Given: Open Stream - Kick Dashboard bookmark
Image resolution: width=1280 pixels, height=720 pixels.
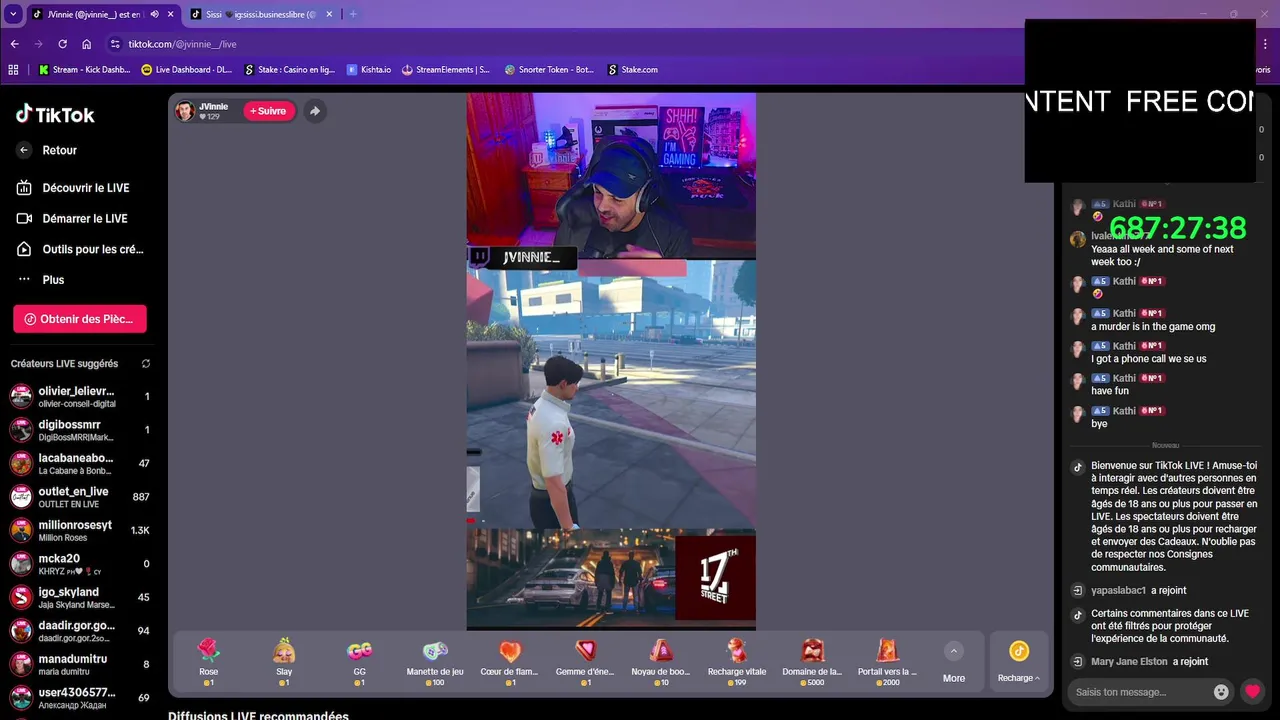Looking at the screenshot, I should 85,70.
